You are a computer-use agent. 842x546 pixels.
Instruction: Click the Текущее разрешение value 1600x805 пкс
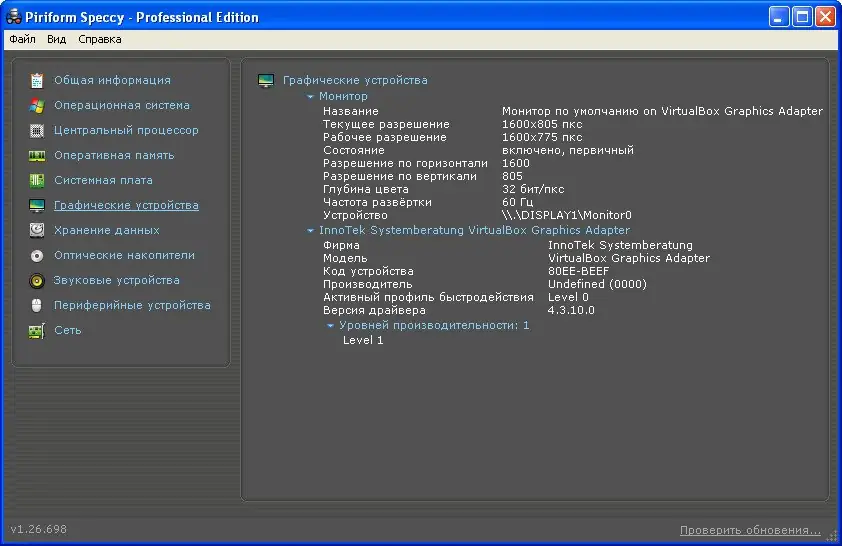pos(542,124)
